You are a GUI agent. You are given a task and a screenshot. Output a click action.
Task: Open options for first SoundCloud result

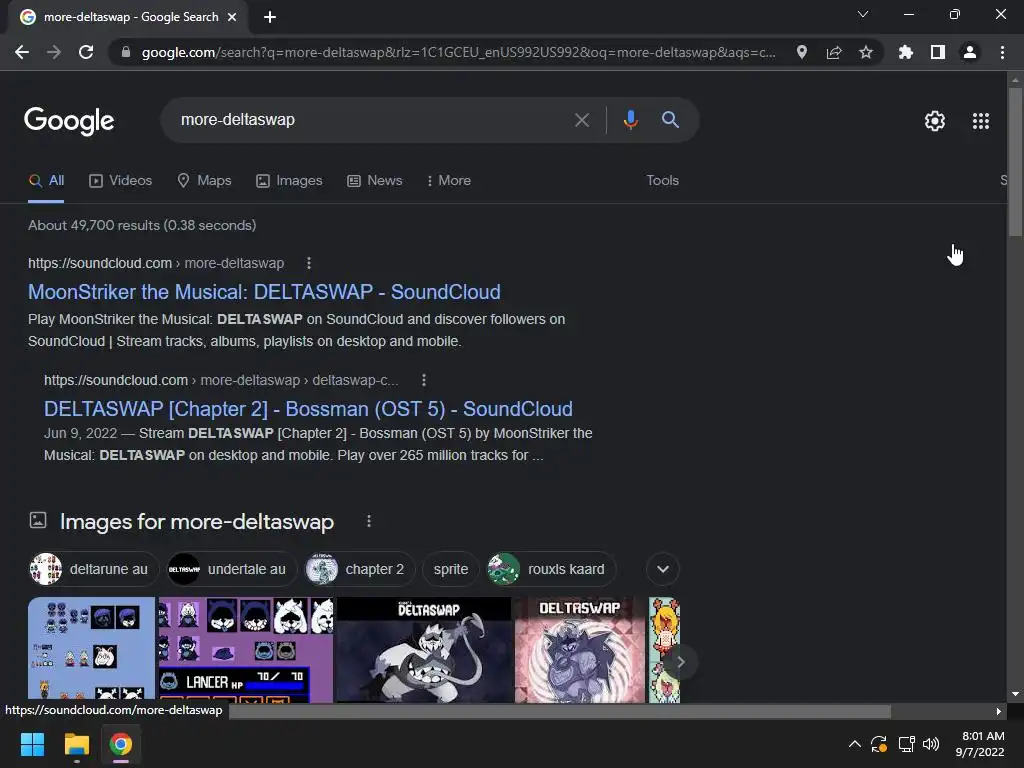(309, 263)
